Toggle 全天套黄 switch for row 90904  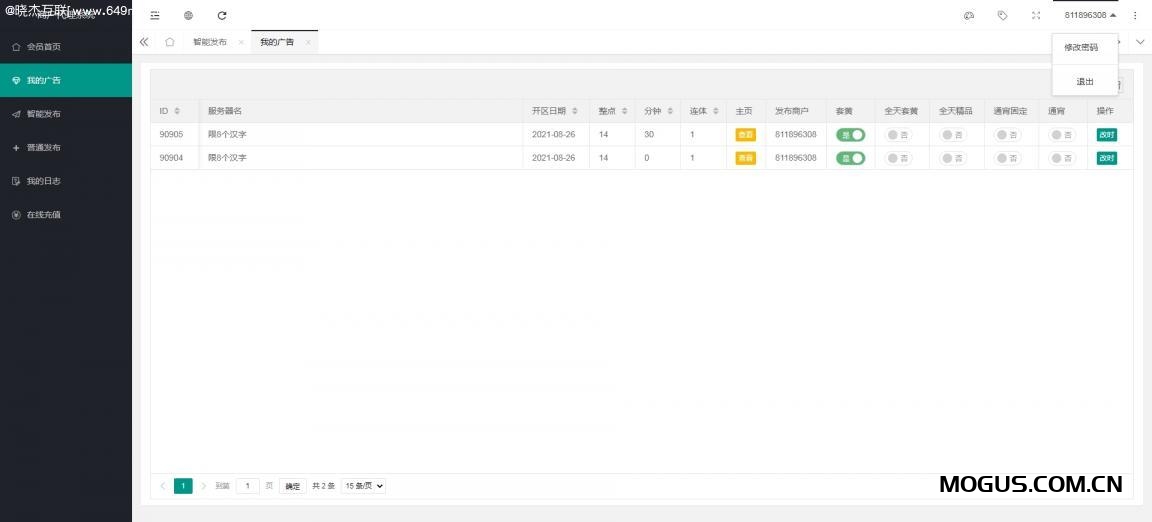pos(898,158)
